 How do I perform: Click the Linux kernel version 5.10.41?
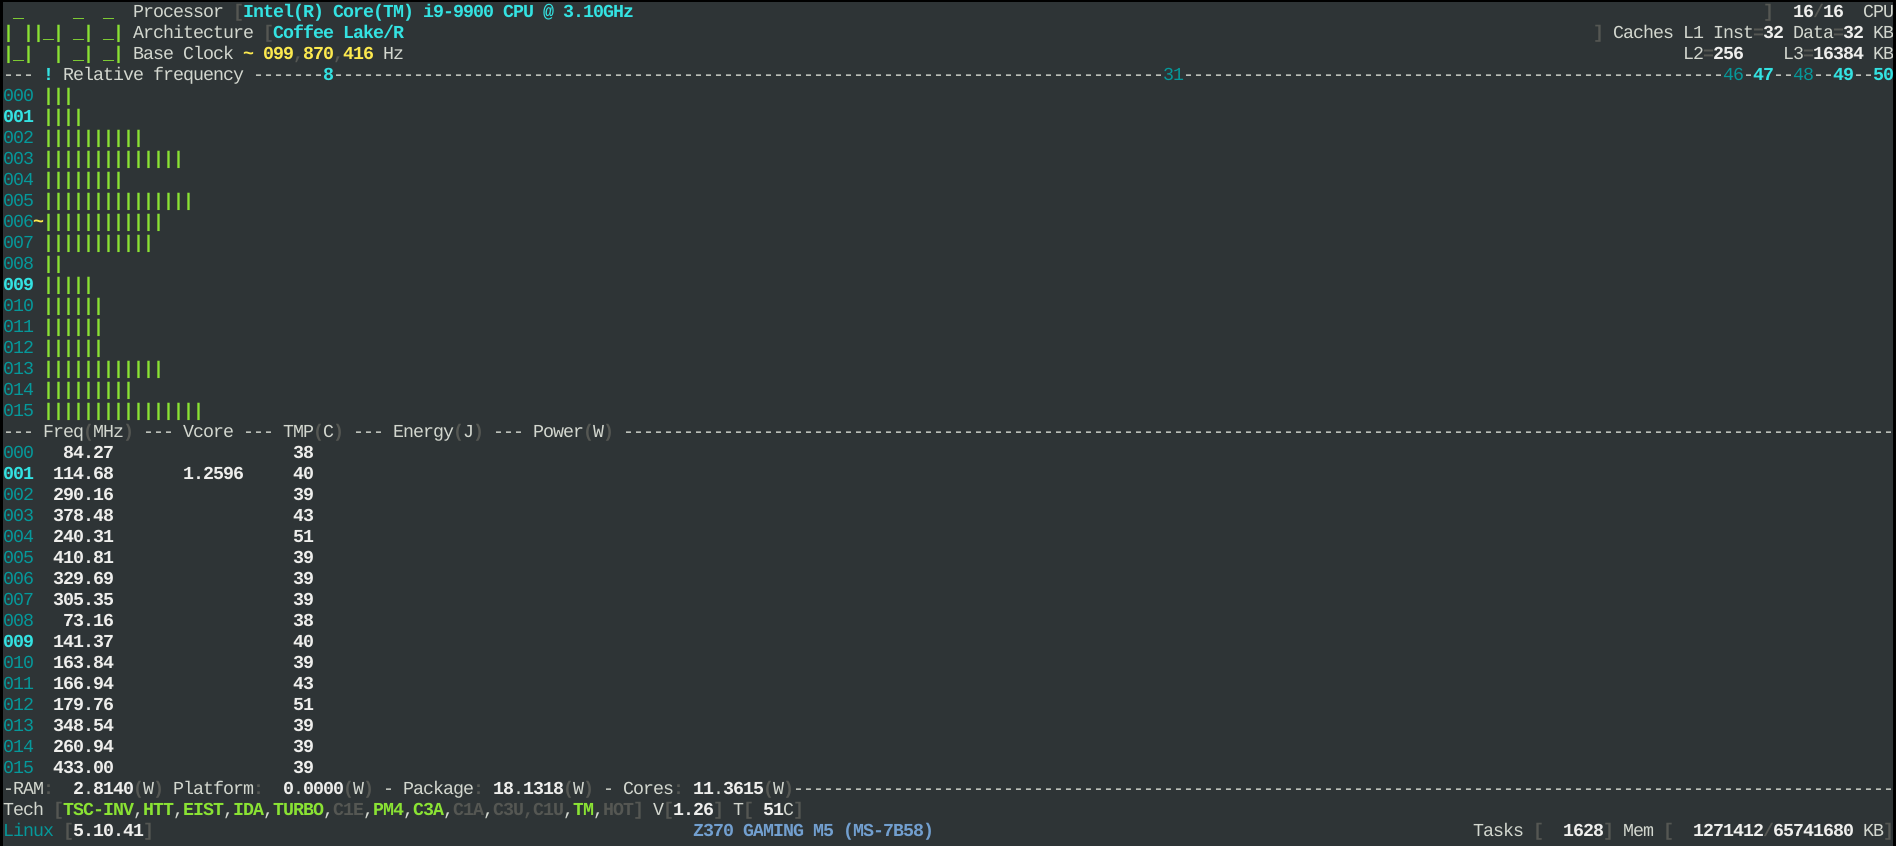tap(108, 831)
